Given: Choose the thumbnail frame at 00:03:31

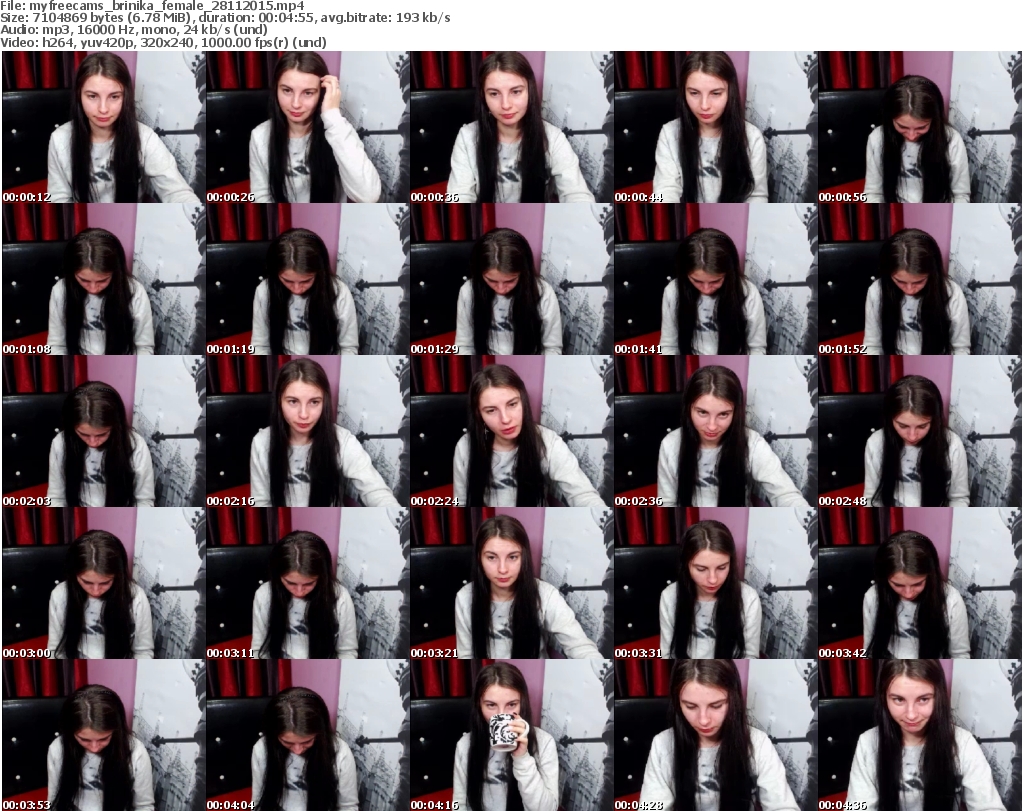Looking at the screenshot, I should (715, 583).
